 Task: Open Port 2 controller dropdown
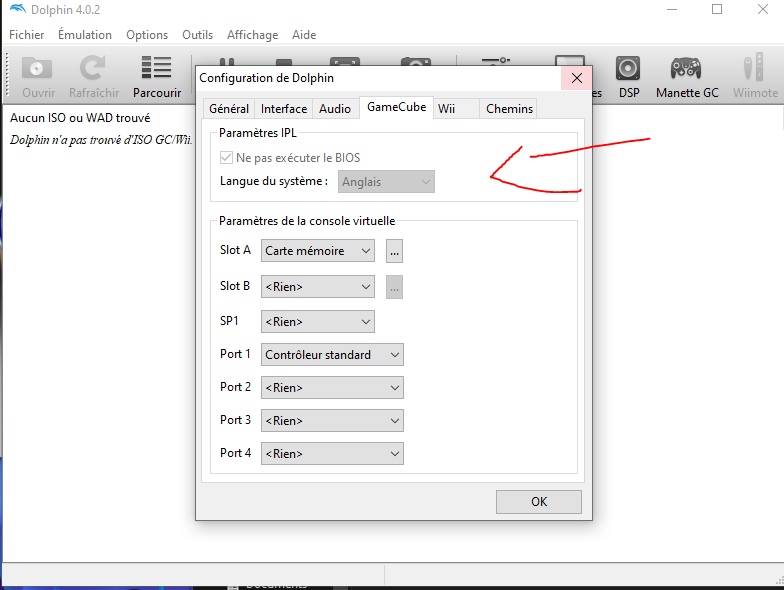coord(332,388)
